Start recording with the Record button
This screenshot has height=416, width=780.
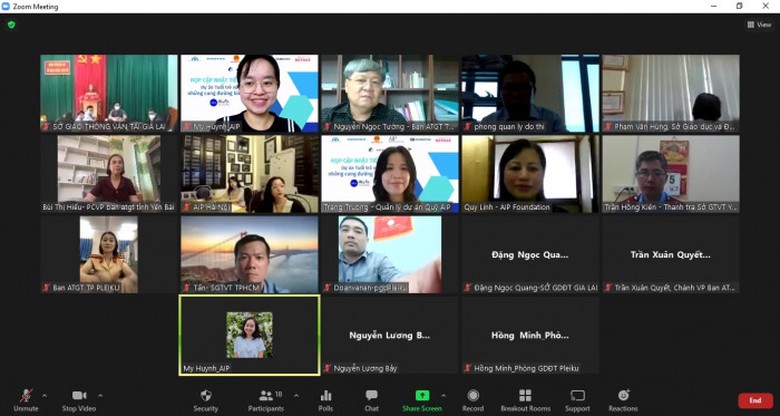pyautogui.click(x=473, y=399)
